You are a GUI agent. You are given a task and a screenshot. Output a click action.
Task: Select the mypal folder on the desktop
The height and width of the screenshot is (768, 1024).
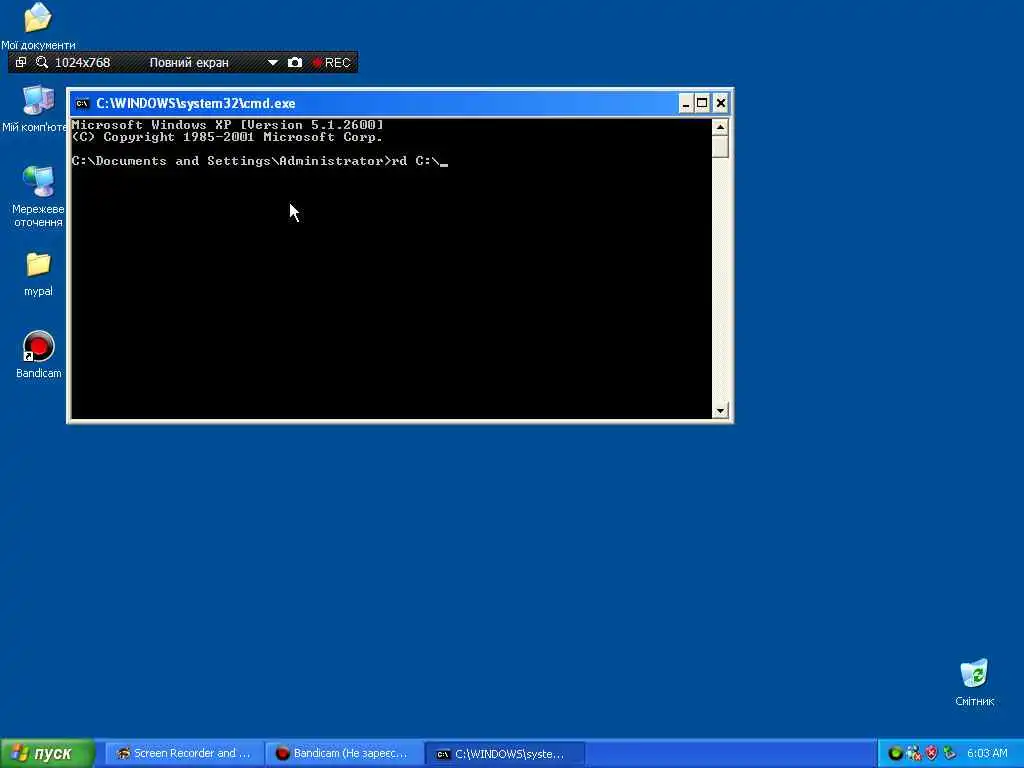38,274
